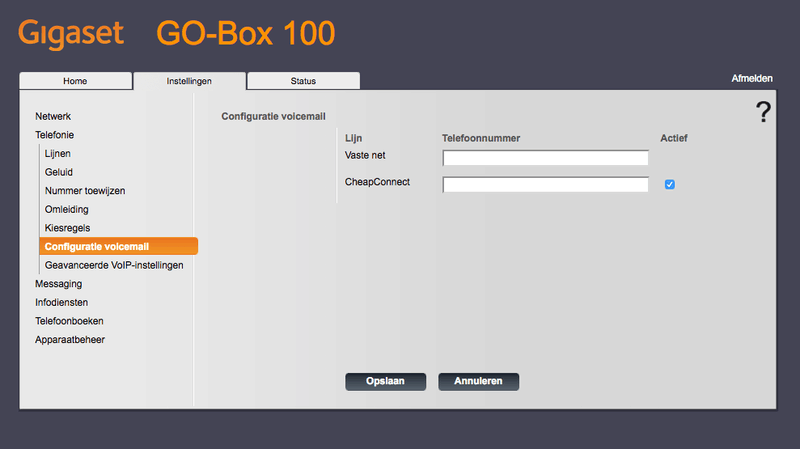Image resolution: width=800 pixels, height=449 pixels.
Task: Open Apparaatbeheer sidebar section
Action: (x=70, y=340)
